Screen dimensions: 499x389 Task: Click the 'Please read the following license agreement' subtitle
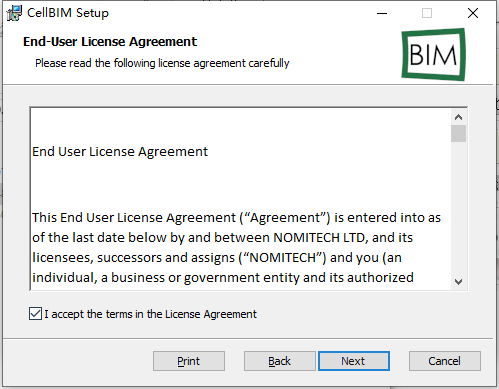pos(162,63)
